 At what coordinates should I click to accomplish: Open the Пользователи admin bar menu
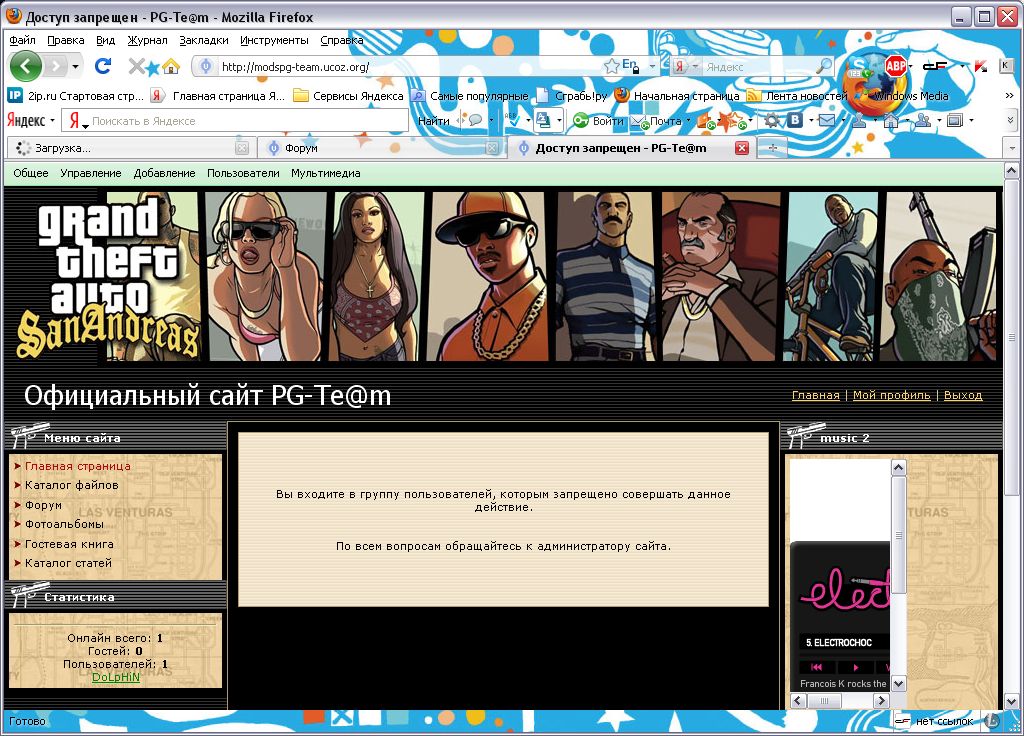coord(243,173)
